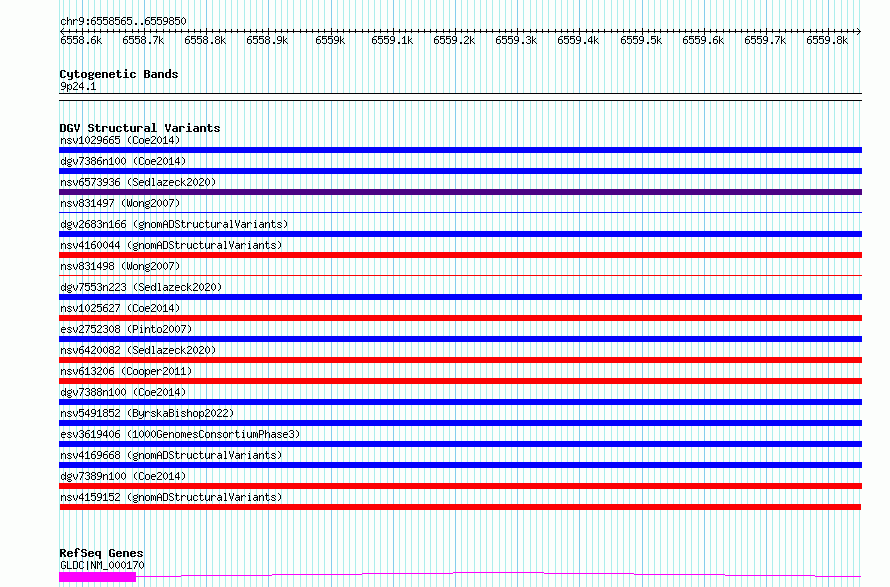Click the red bar under nsv613206
890x587 pixels.
[x=460, y=381]
